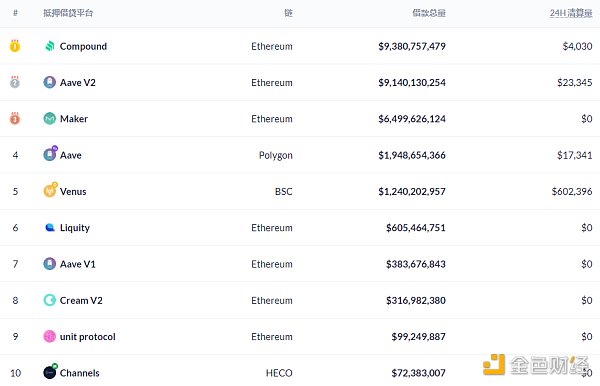Image resolution: width=600 pixels, height=386 pixels.
Task: Click the Compound logo icon
Action: pos(50,46)
